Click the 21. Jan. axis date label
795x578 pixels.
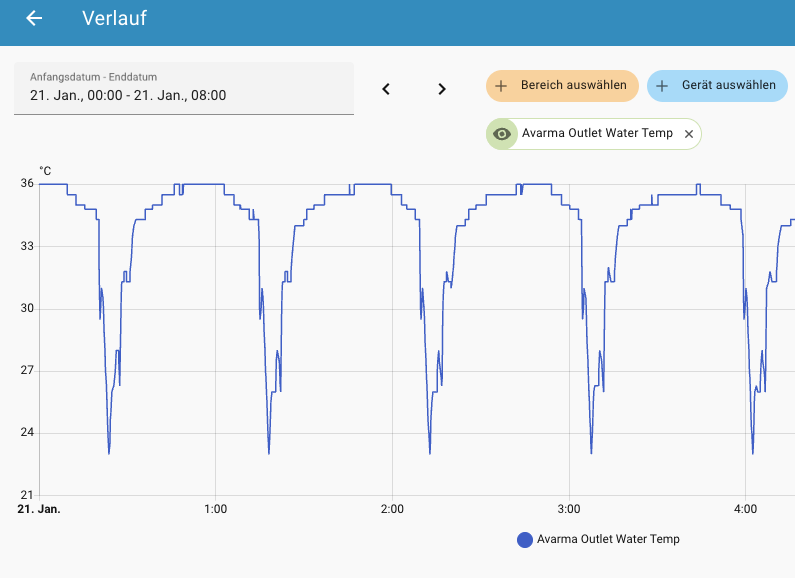pyautogui.click(x=40, y=509)
